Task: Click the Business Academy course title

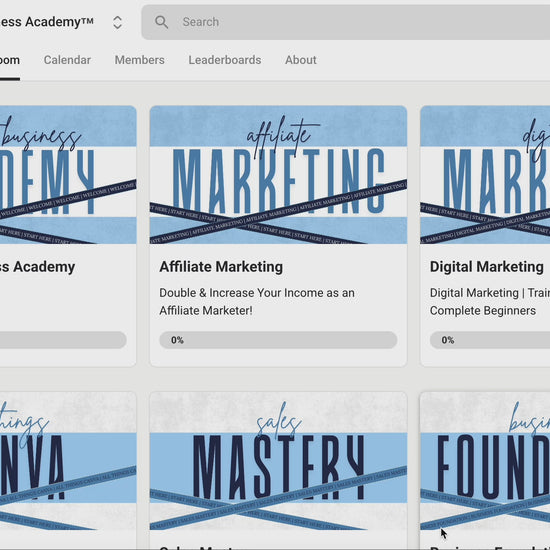Action: coord(38,267)
